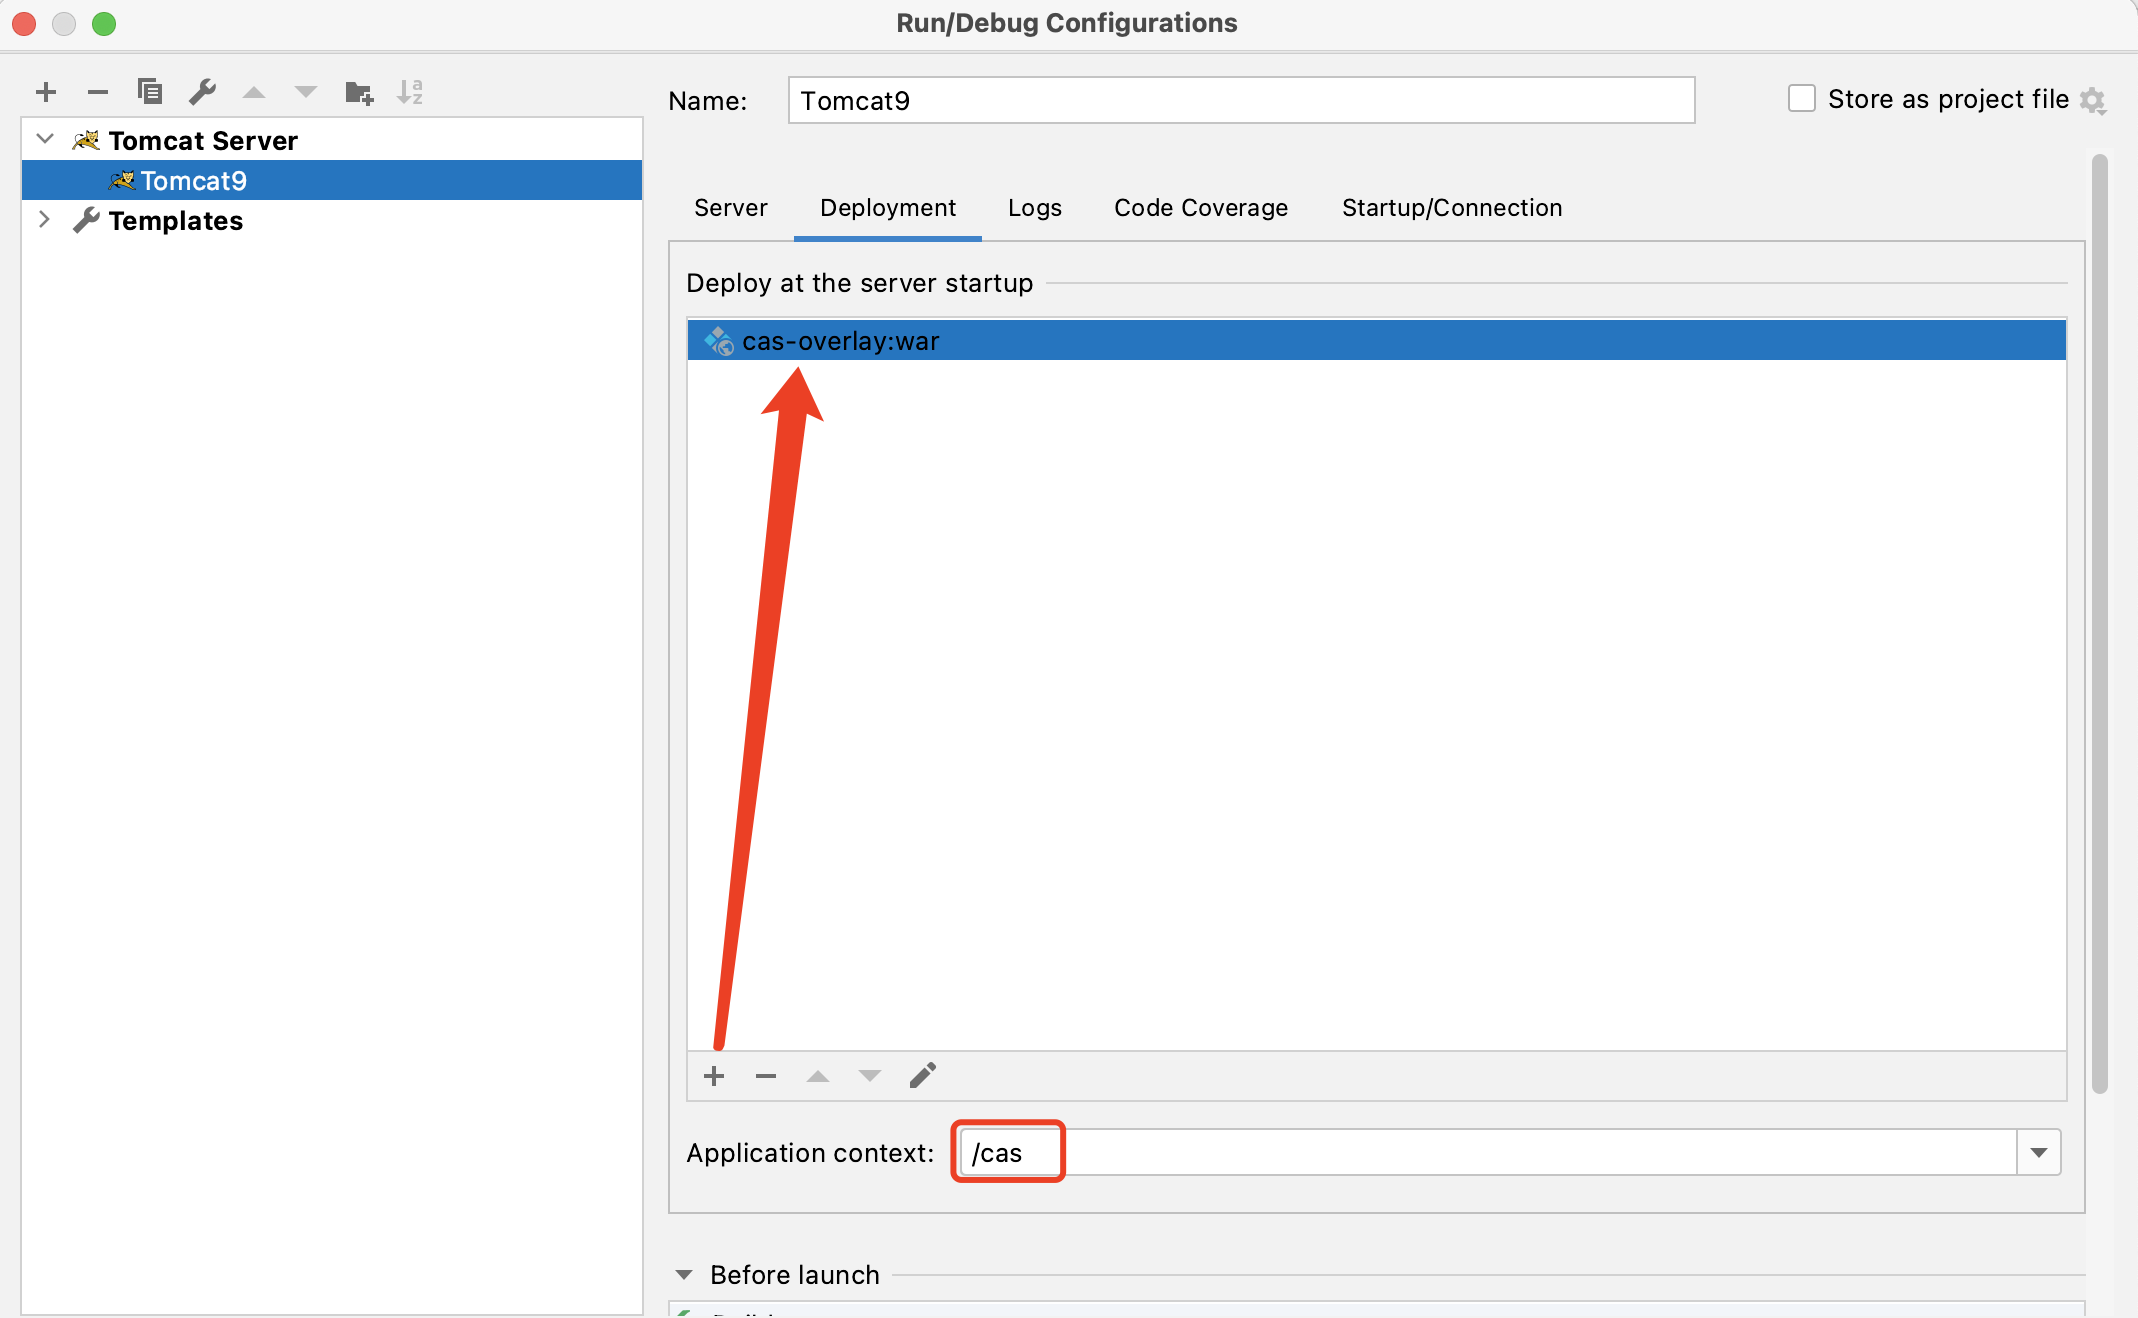Maximize the dialog with the green button

(104, 23)
